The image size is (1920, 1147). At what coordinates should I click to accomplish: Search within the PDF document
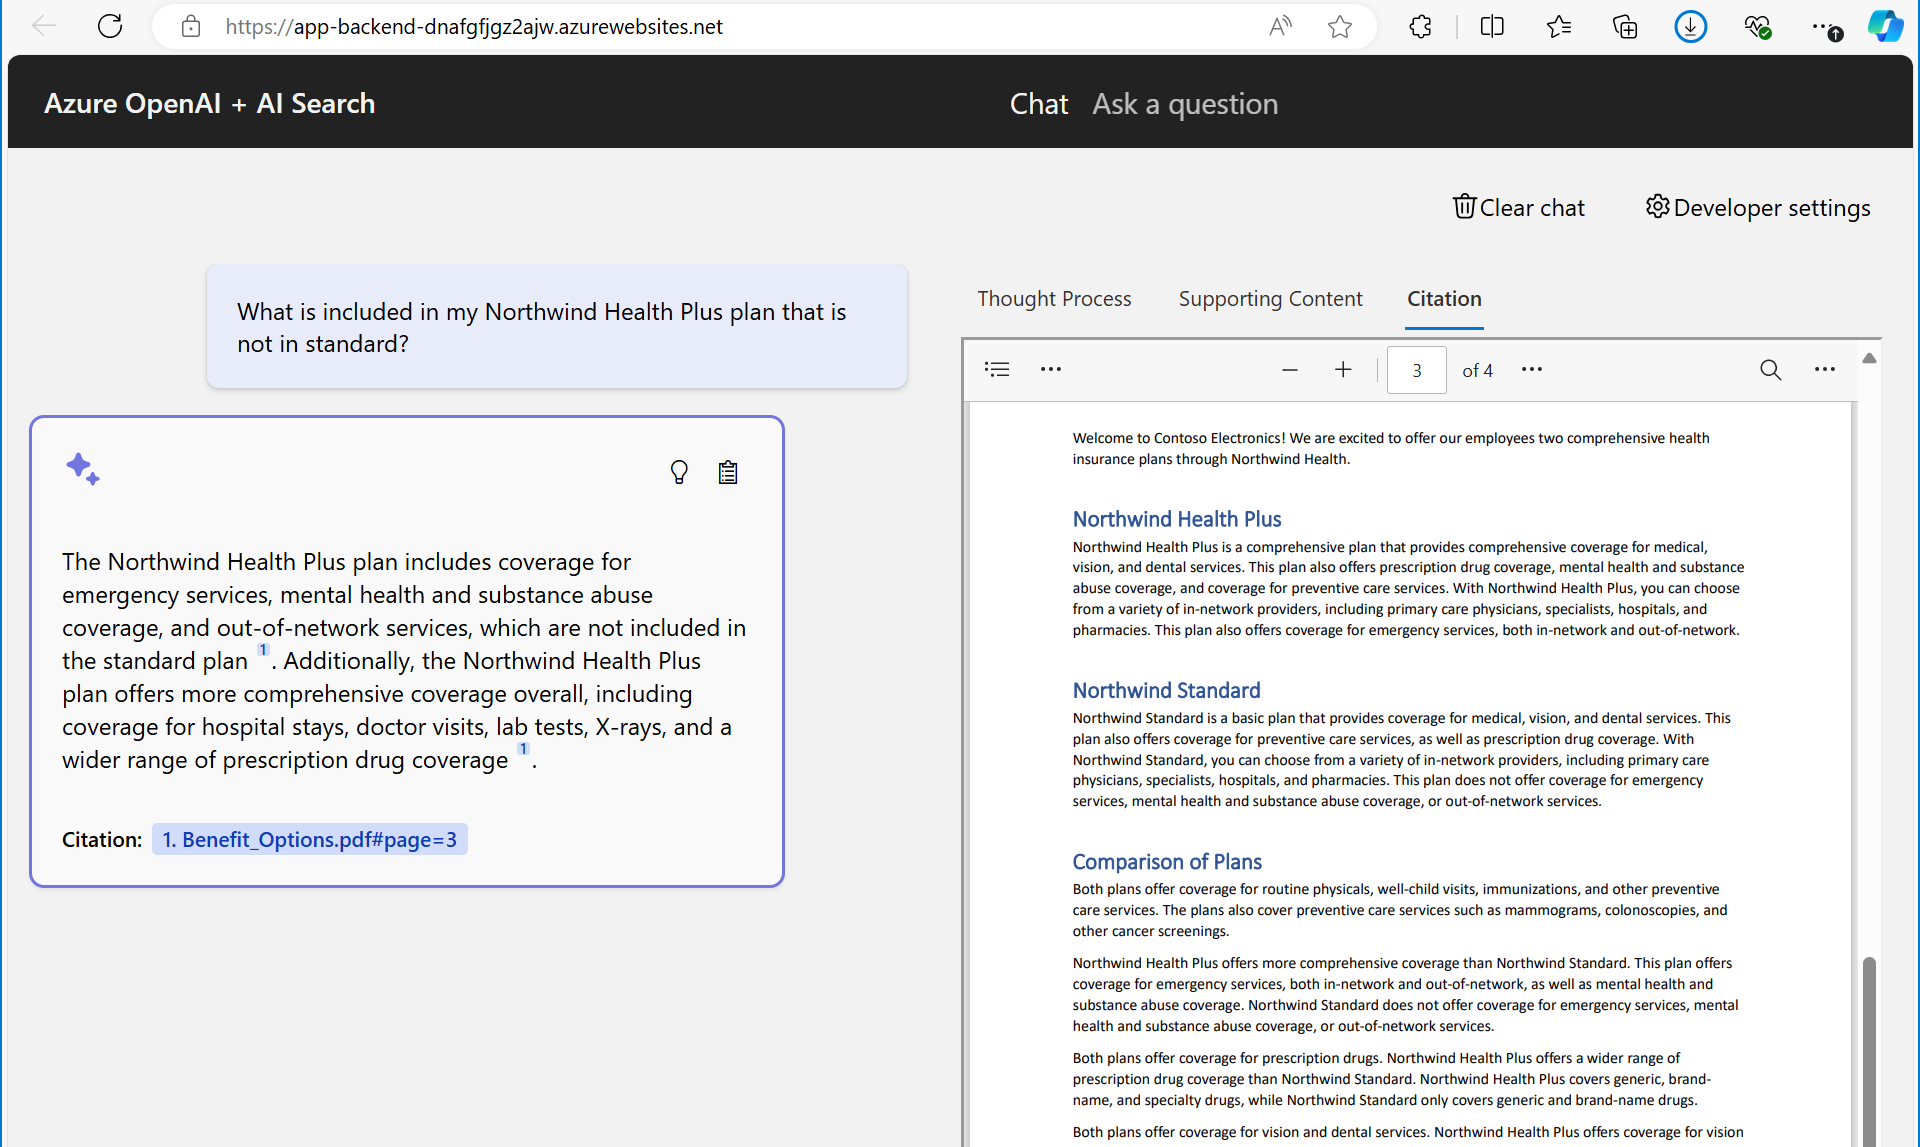click(x=1770, y=370)
